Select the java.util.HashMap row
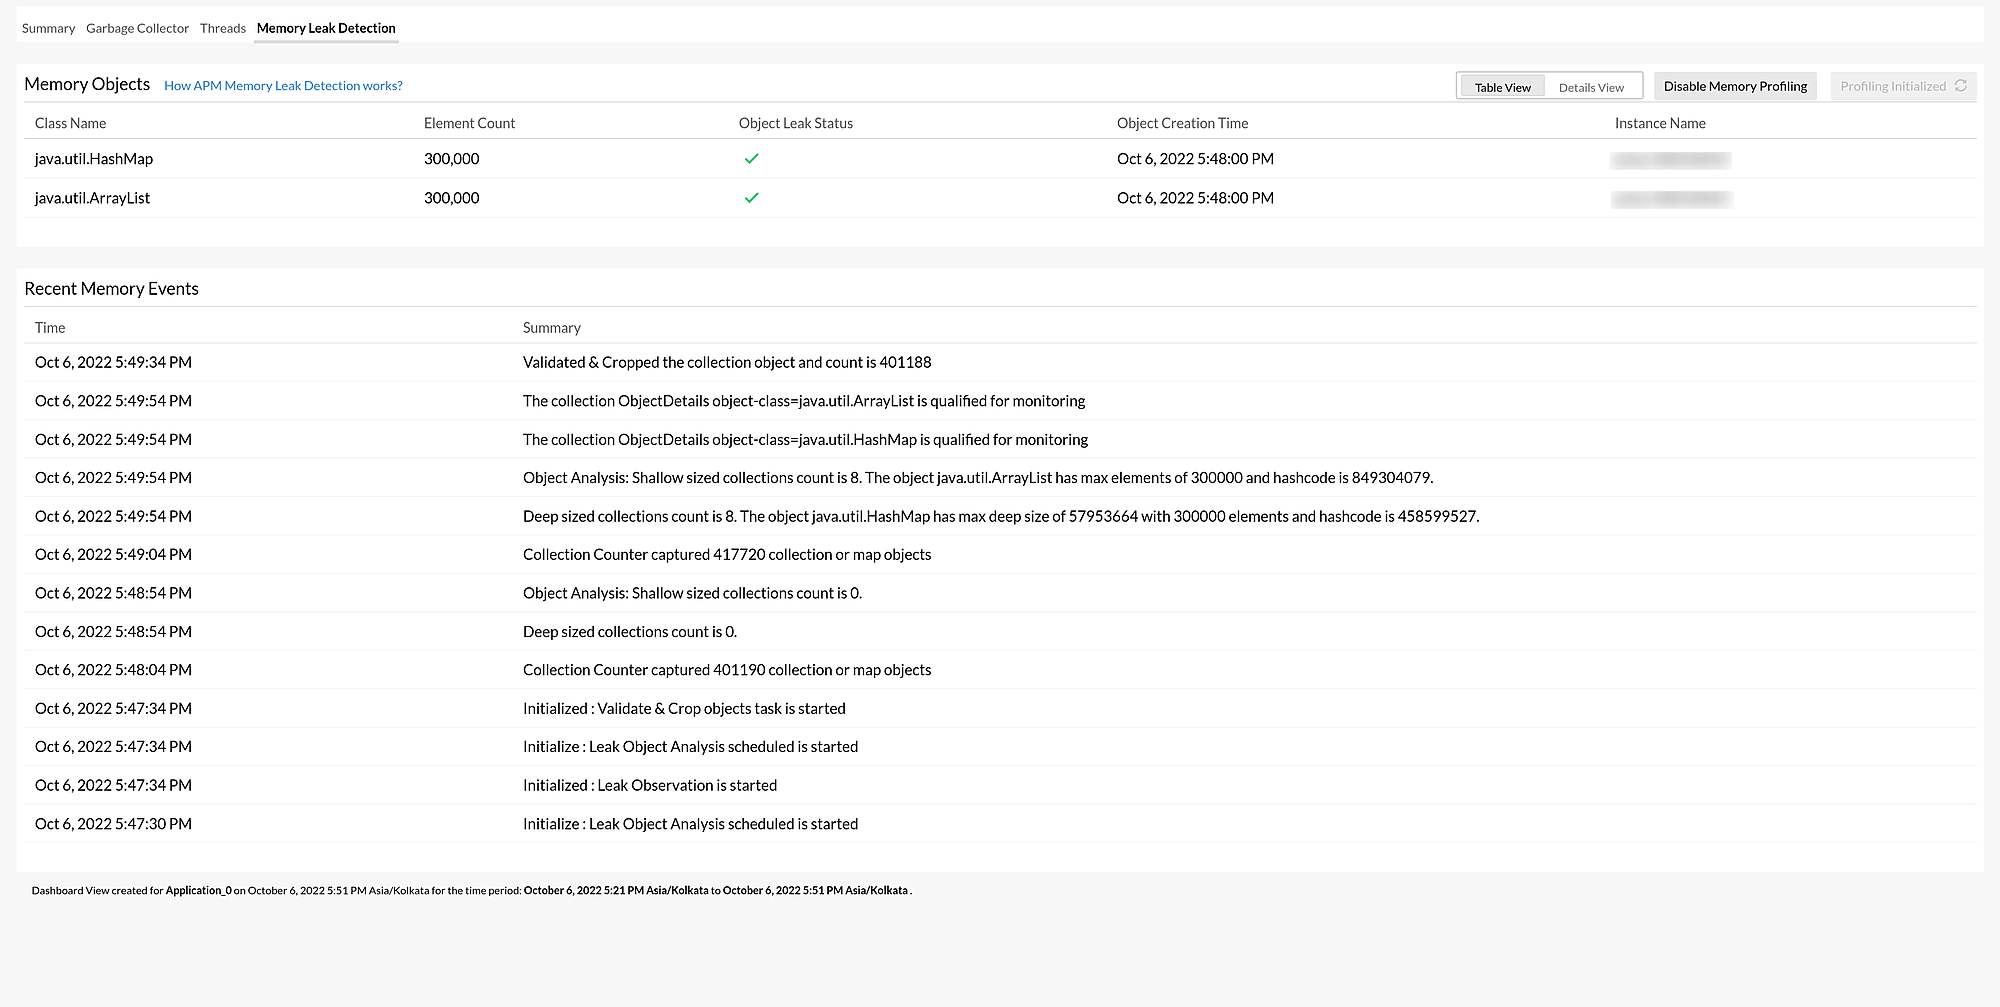 (400, 158)
